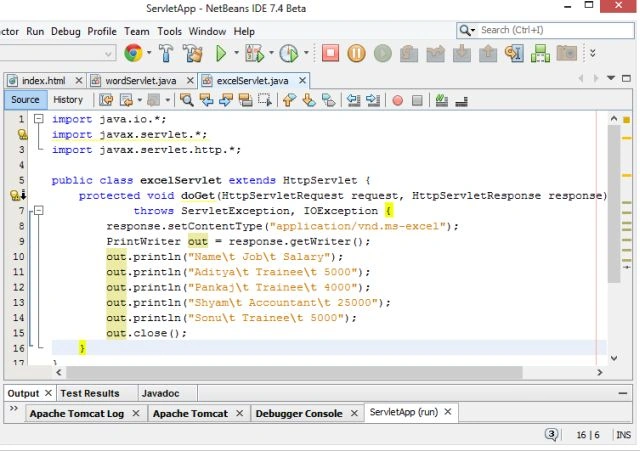
Task: Click the Find Previous Occurrence icon
Action: (x=207, y=100)
